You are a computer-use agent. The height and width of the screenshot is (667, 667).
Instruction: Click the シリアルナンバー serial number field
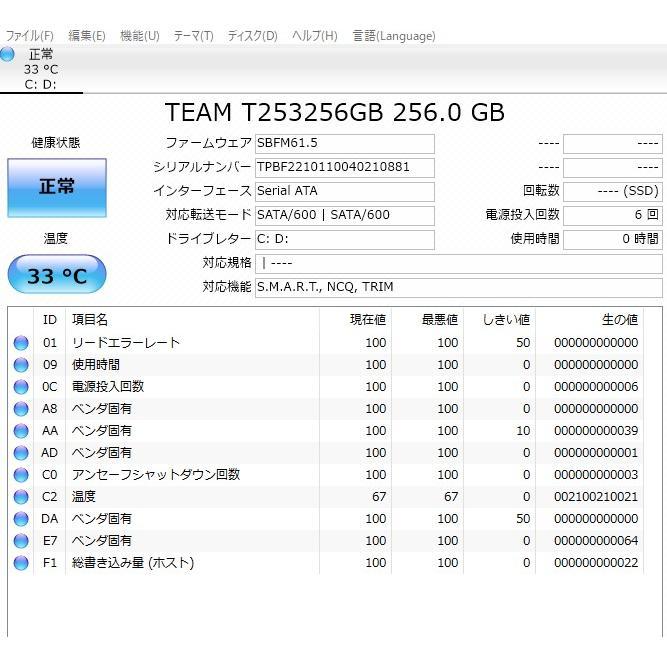point(344,167)
